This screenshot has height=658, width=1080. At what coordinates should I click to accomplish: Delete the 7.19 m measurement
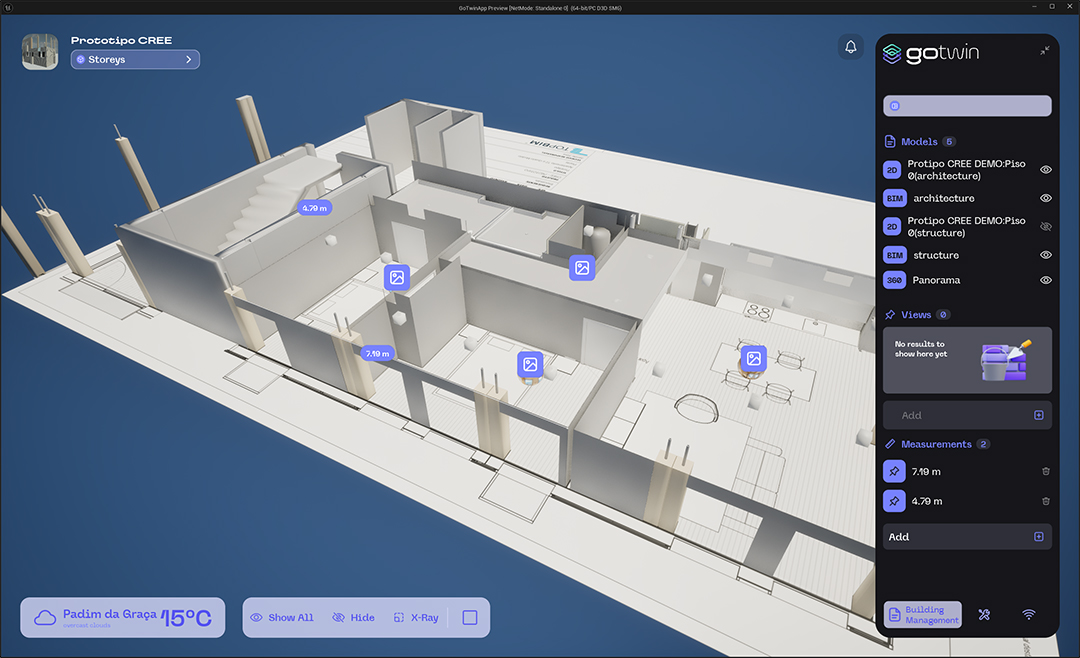pyautogui.click(x=1046, y=472)
